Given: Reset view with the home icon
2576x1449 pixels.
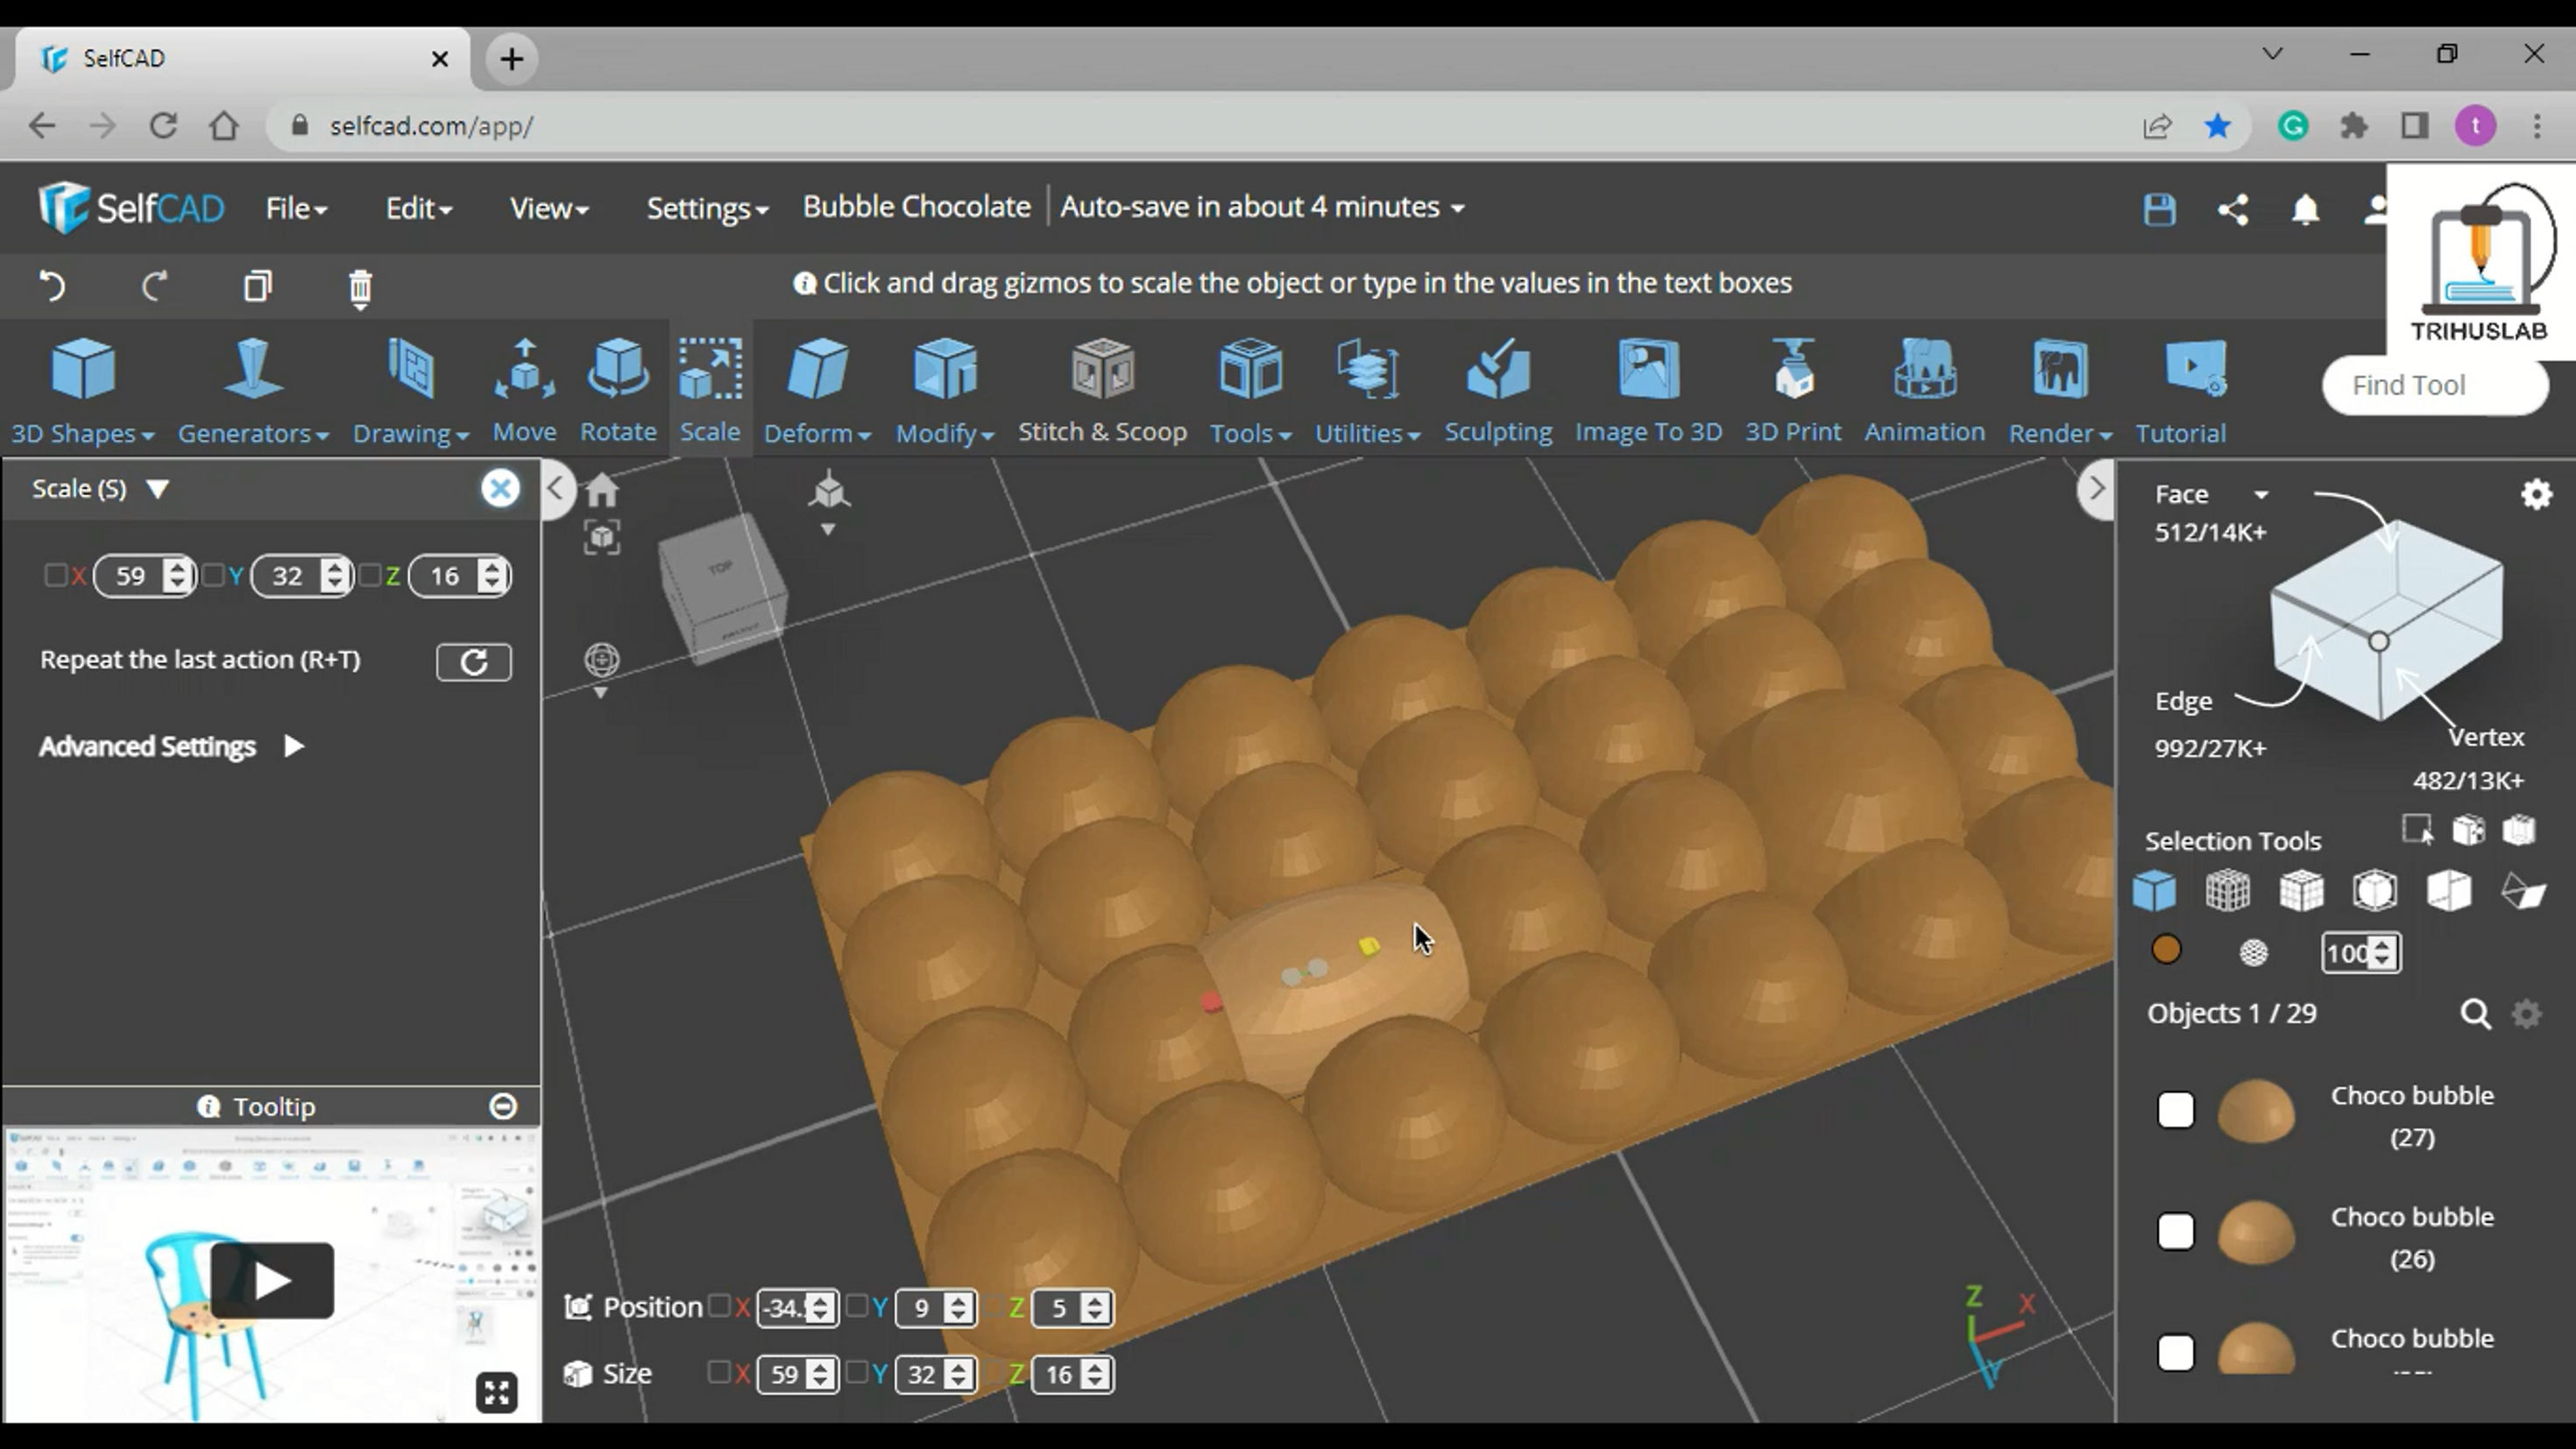Looking at the screenshot, I should 602,490.
